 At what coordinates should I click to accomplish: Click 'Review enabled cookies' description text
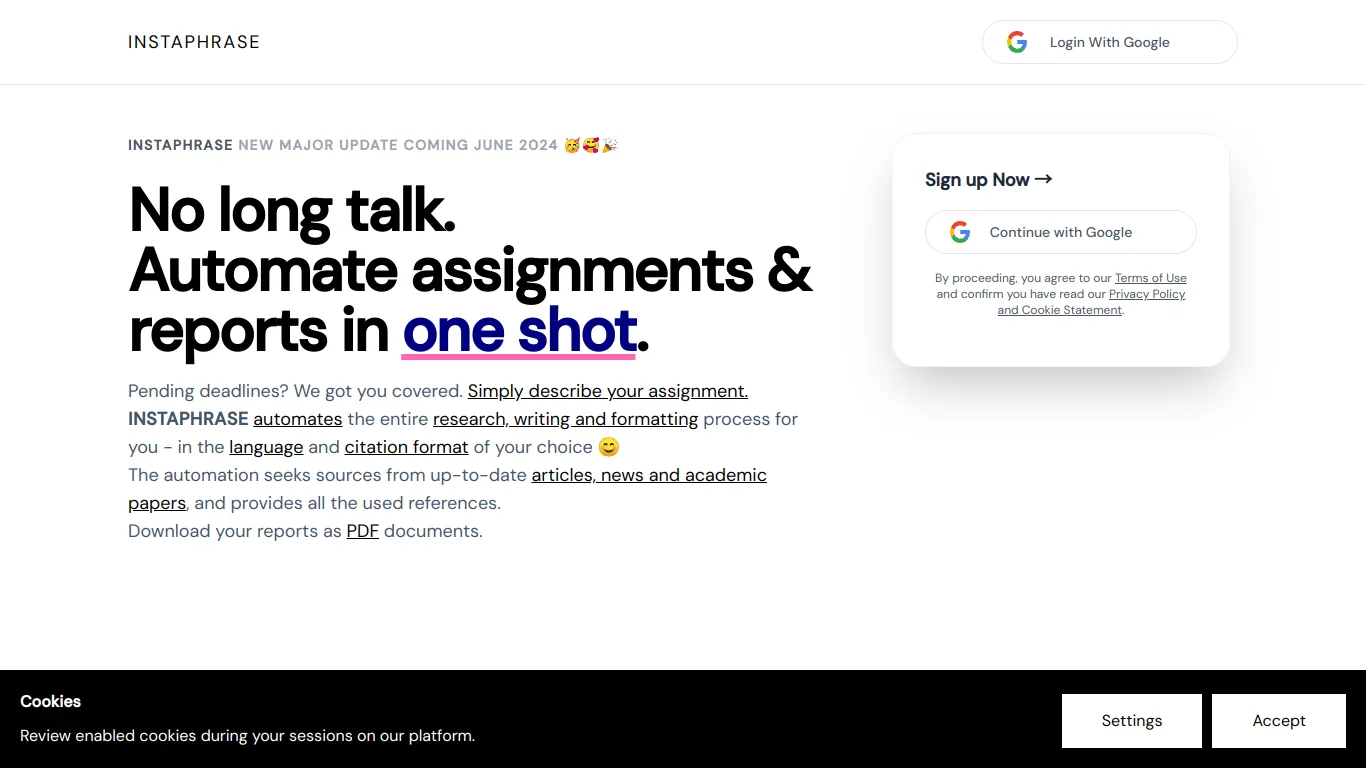pyautogui.click(x=247, y=736)
